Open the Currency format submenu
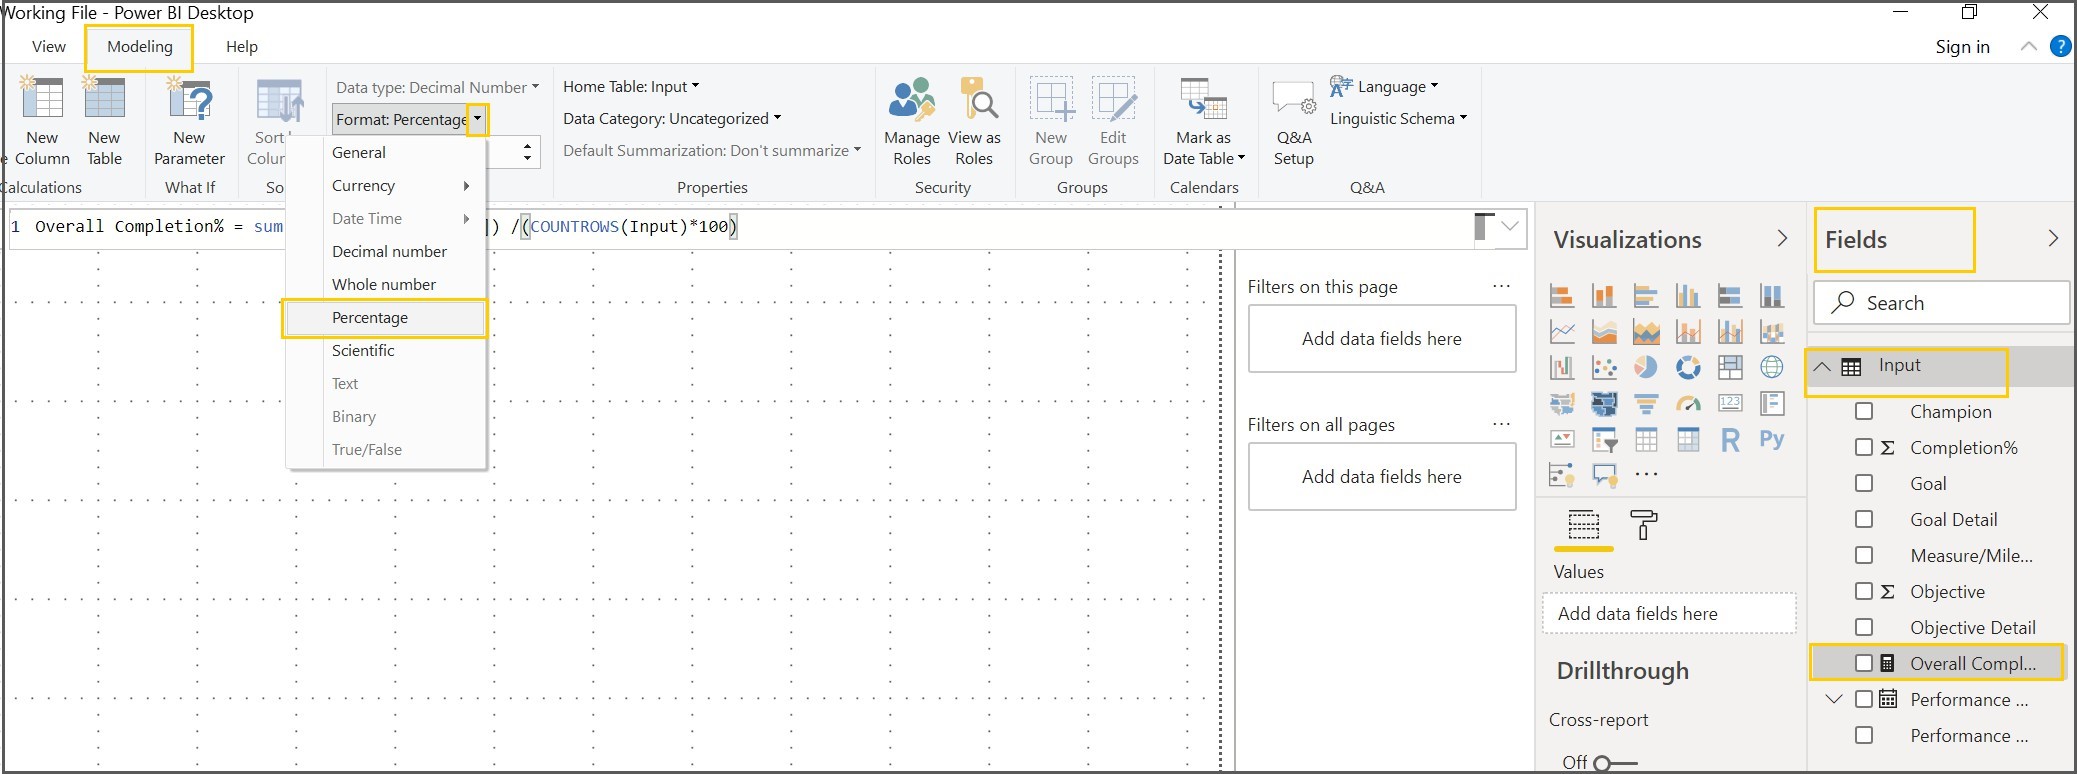The image size is (2077, 774). [385, 185]
